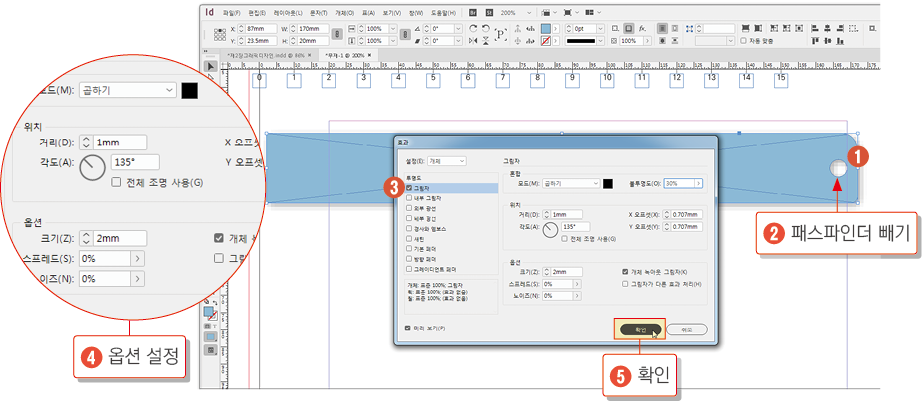Click the fit frame to content icon
922x401 pixels.
tap(786, 28)
